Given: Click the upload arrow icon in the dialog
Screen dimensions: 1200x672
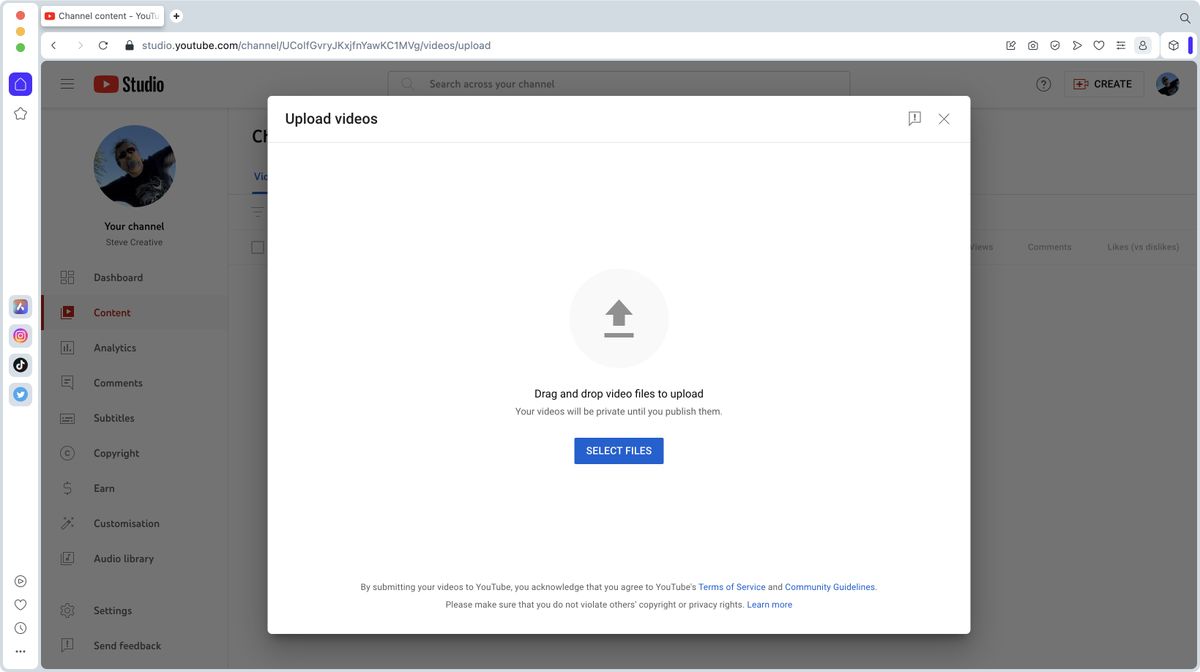Looking at the screenshot, I should coord(618,317).
